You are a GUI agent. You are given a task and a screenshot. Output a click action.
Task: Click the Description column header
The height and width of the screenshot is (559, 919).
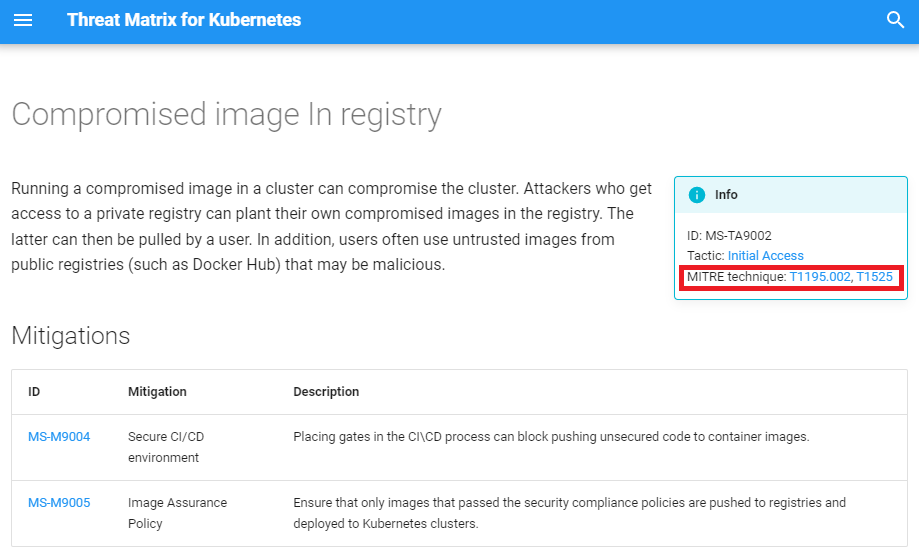(x=326, y=392)
